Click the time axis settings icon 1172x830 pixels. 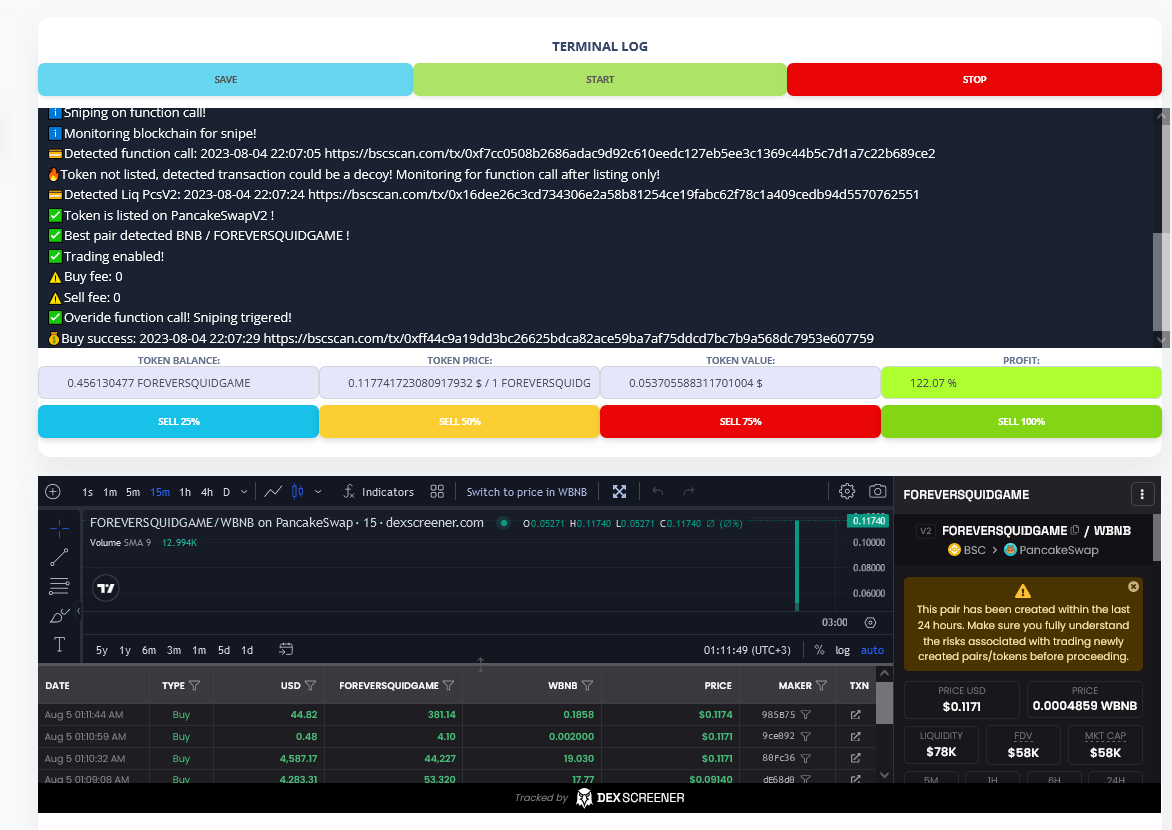(870, 623)
